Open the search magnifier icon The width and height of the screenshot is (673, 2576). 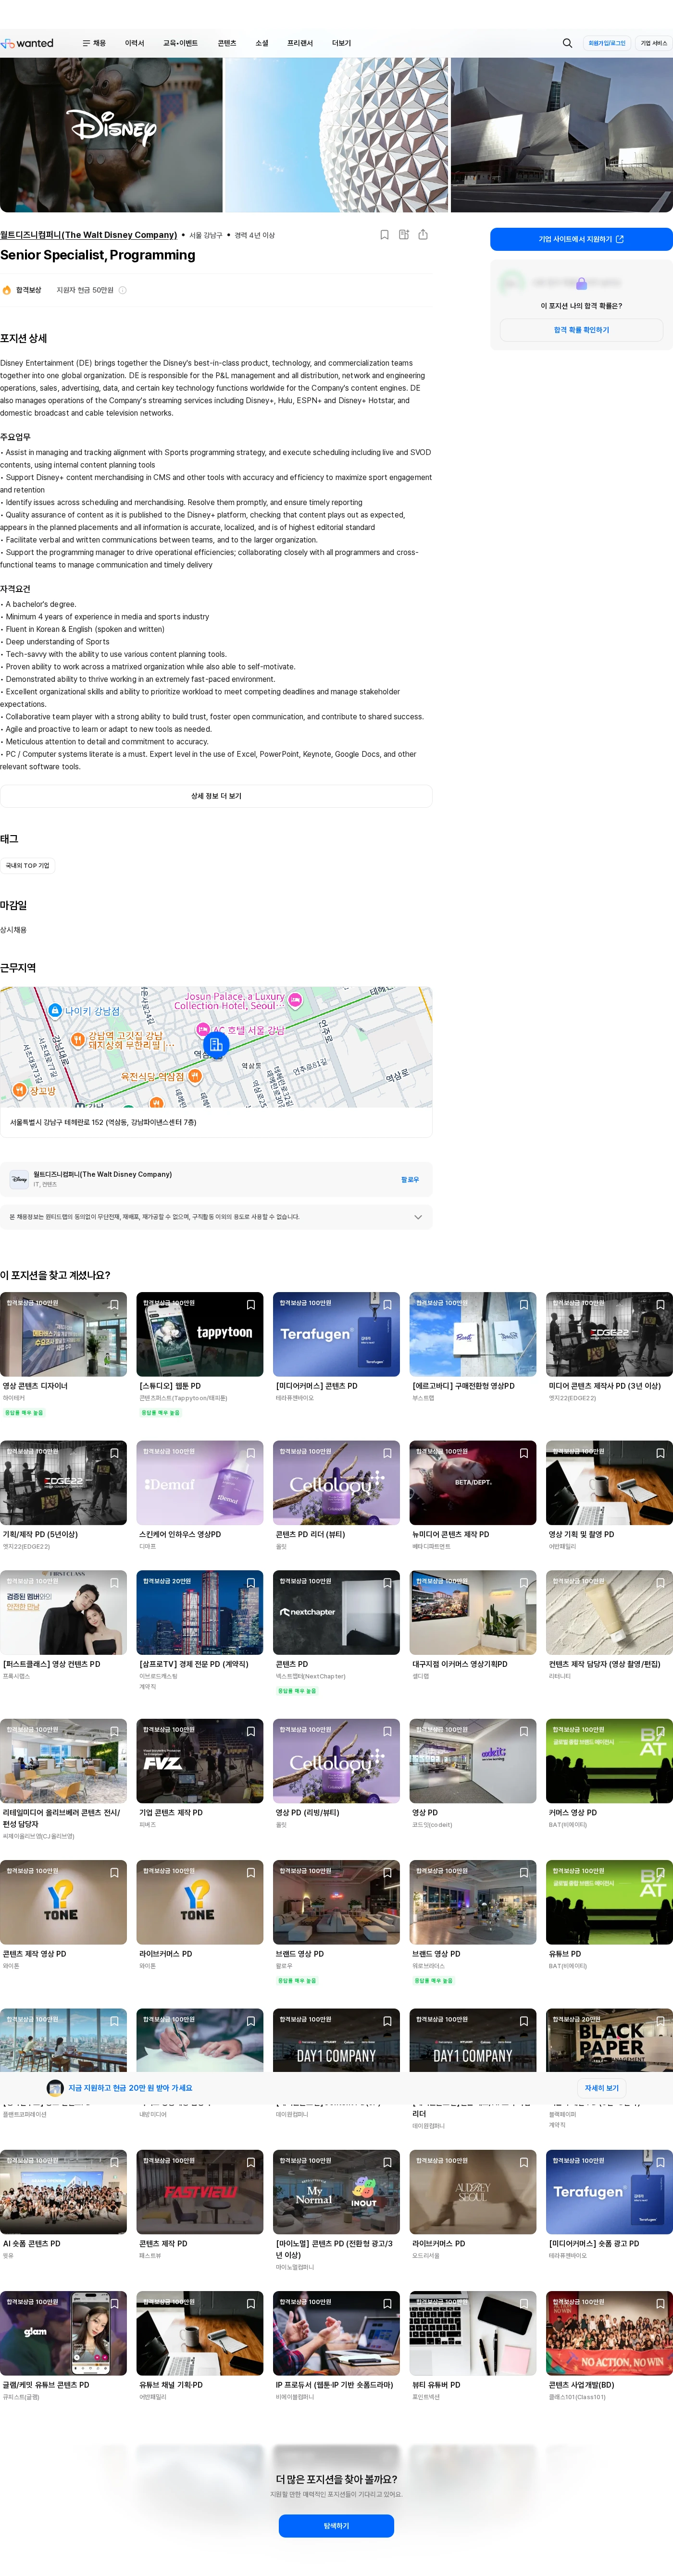[567, 43]
